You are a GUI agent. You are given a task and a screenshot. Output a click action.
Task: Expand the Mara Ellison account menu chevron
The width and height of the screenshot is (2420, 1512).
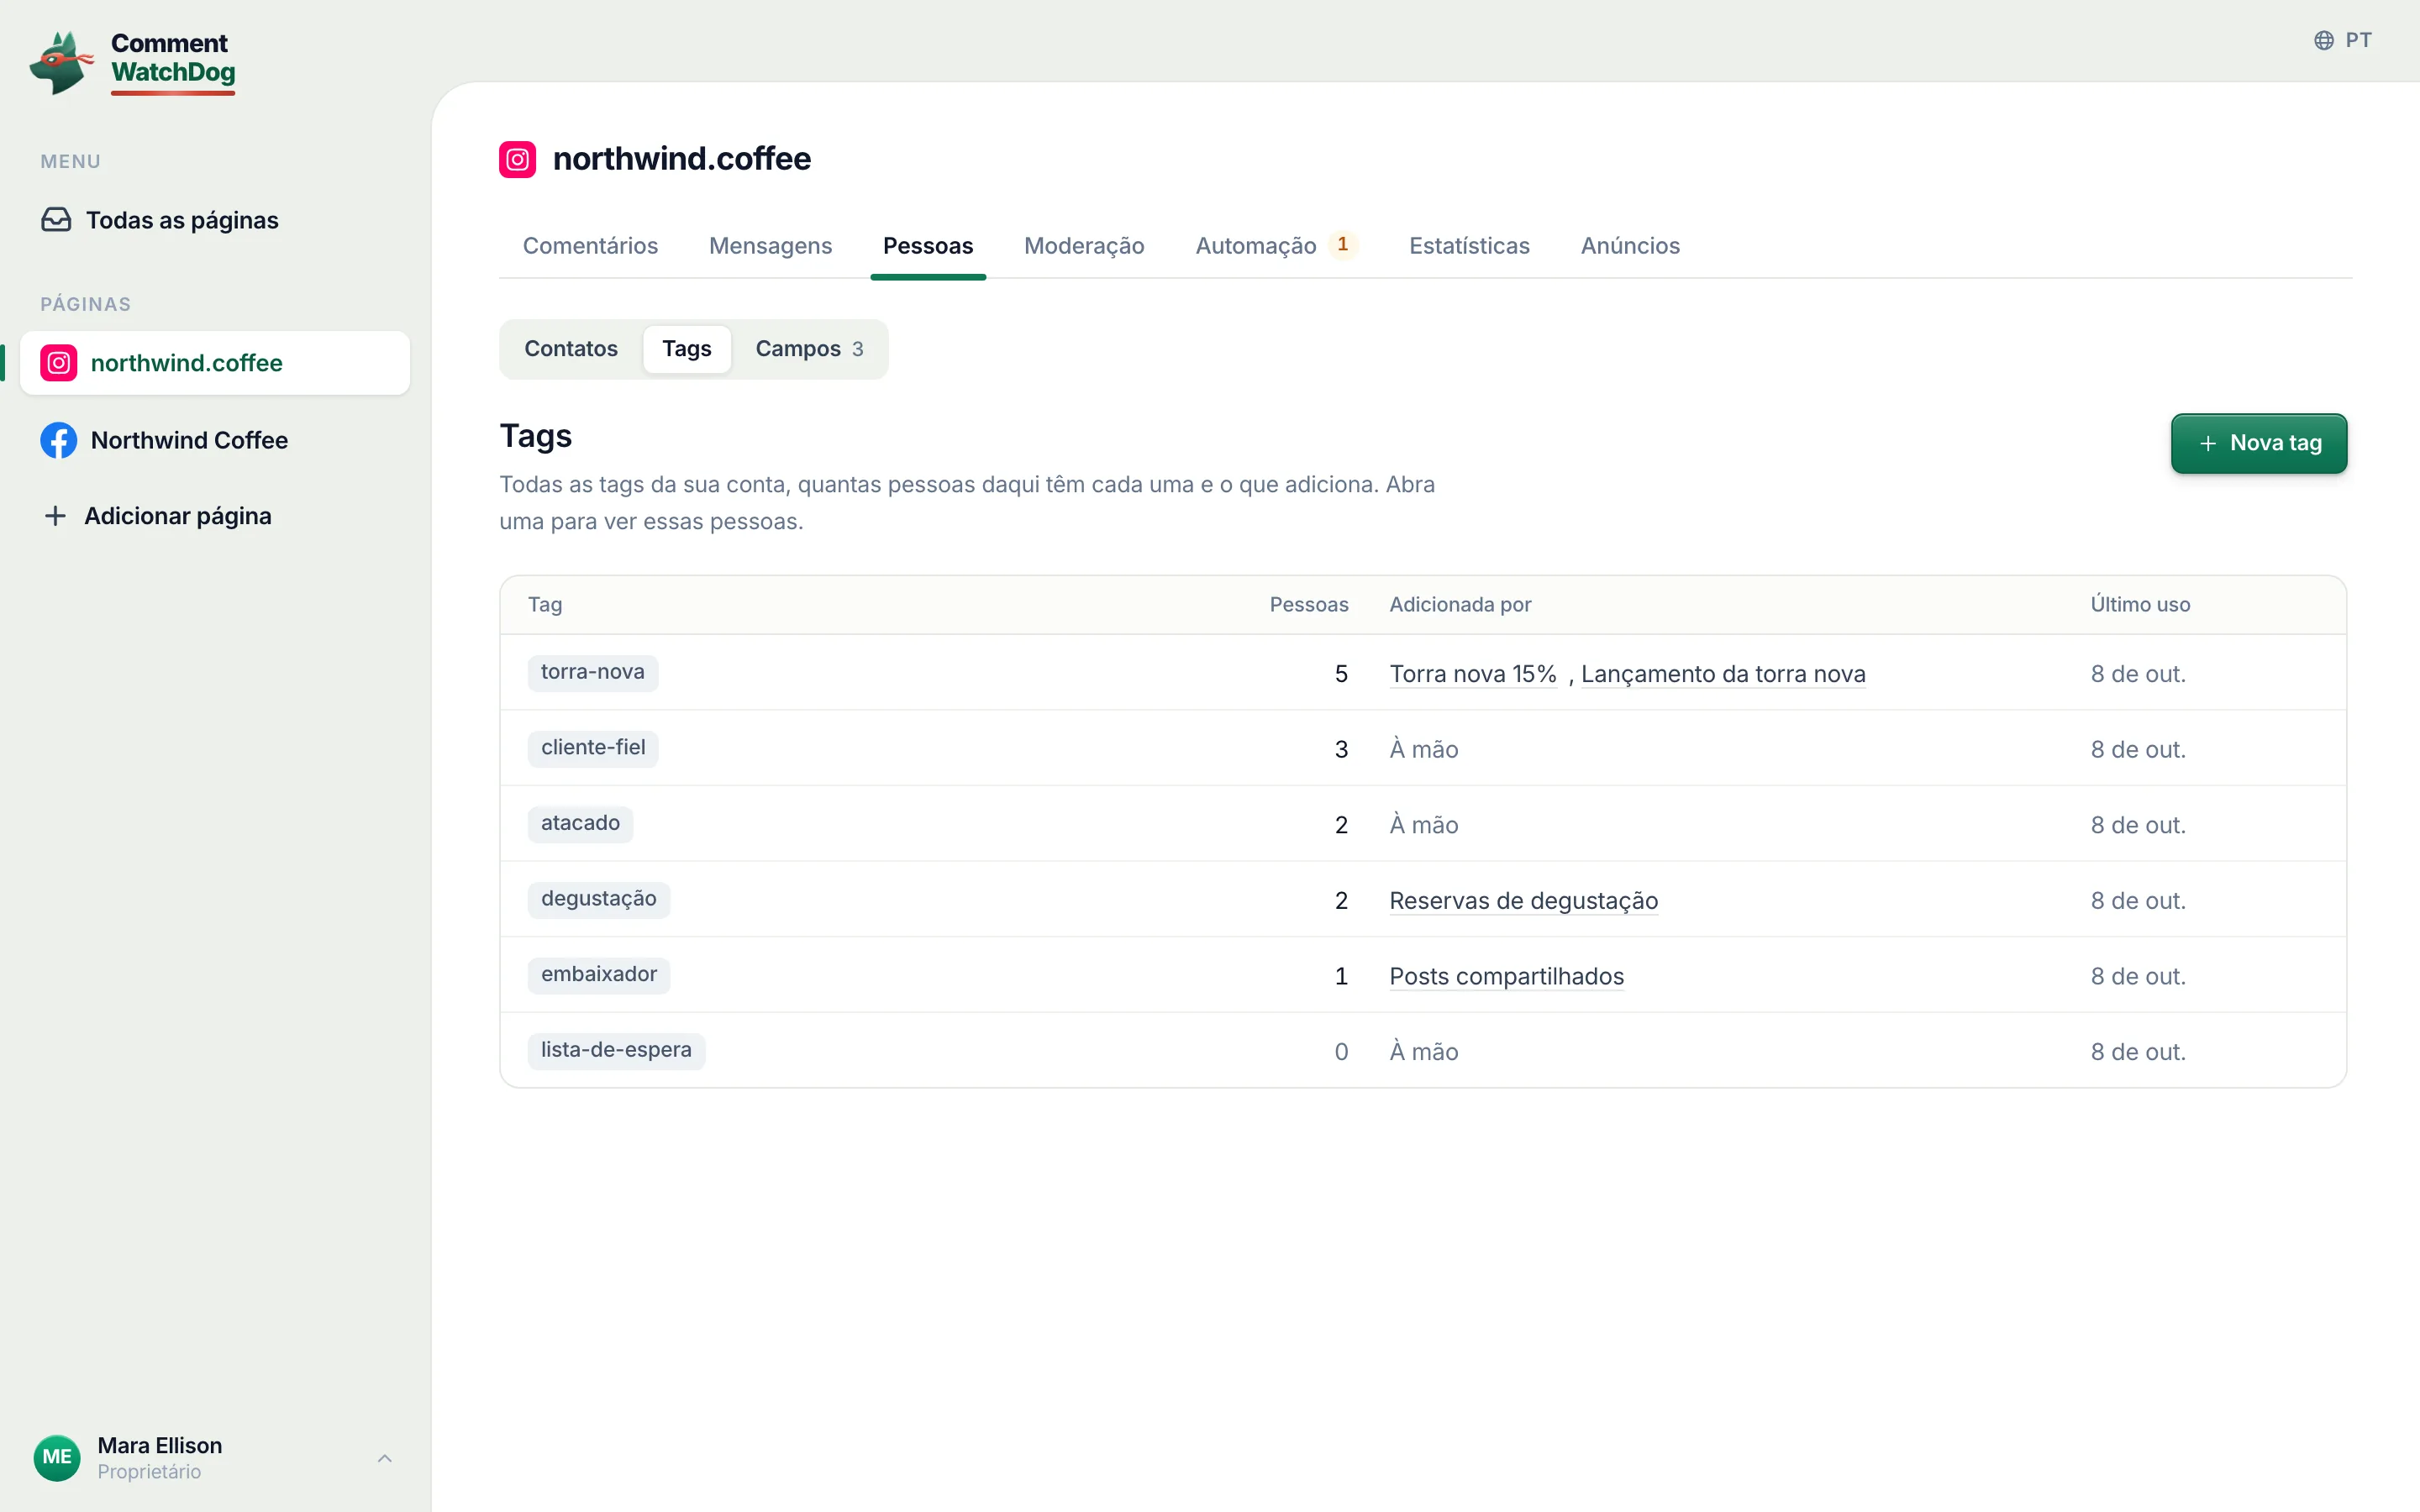[384, 1458]
